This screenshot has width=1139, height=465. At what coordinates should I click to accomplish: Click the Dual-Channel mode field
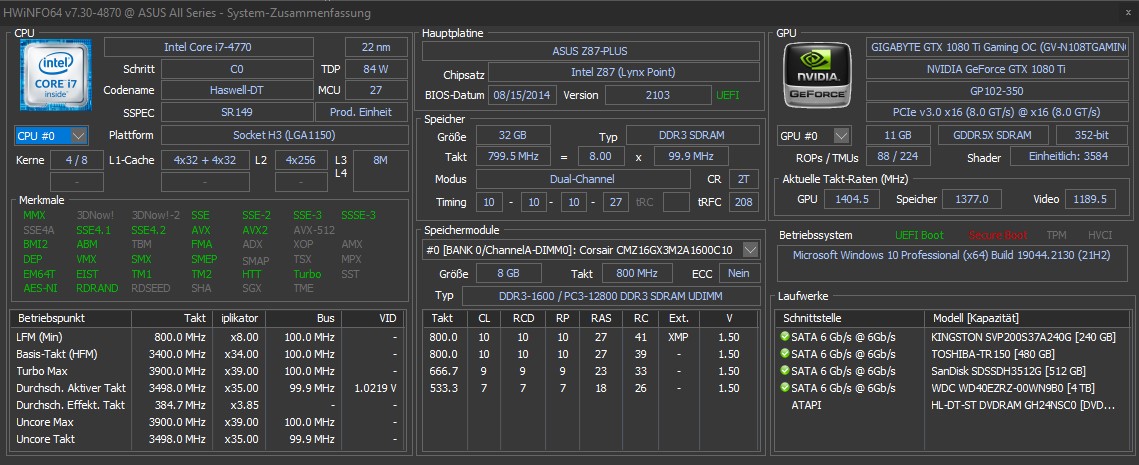(x=583, y=179)
